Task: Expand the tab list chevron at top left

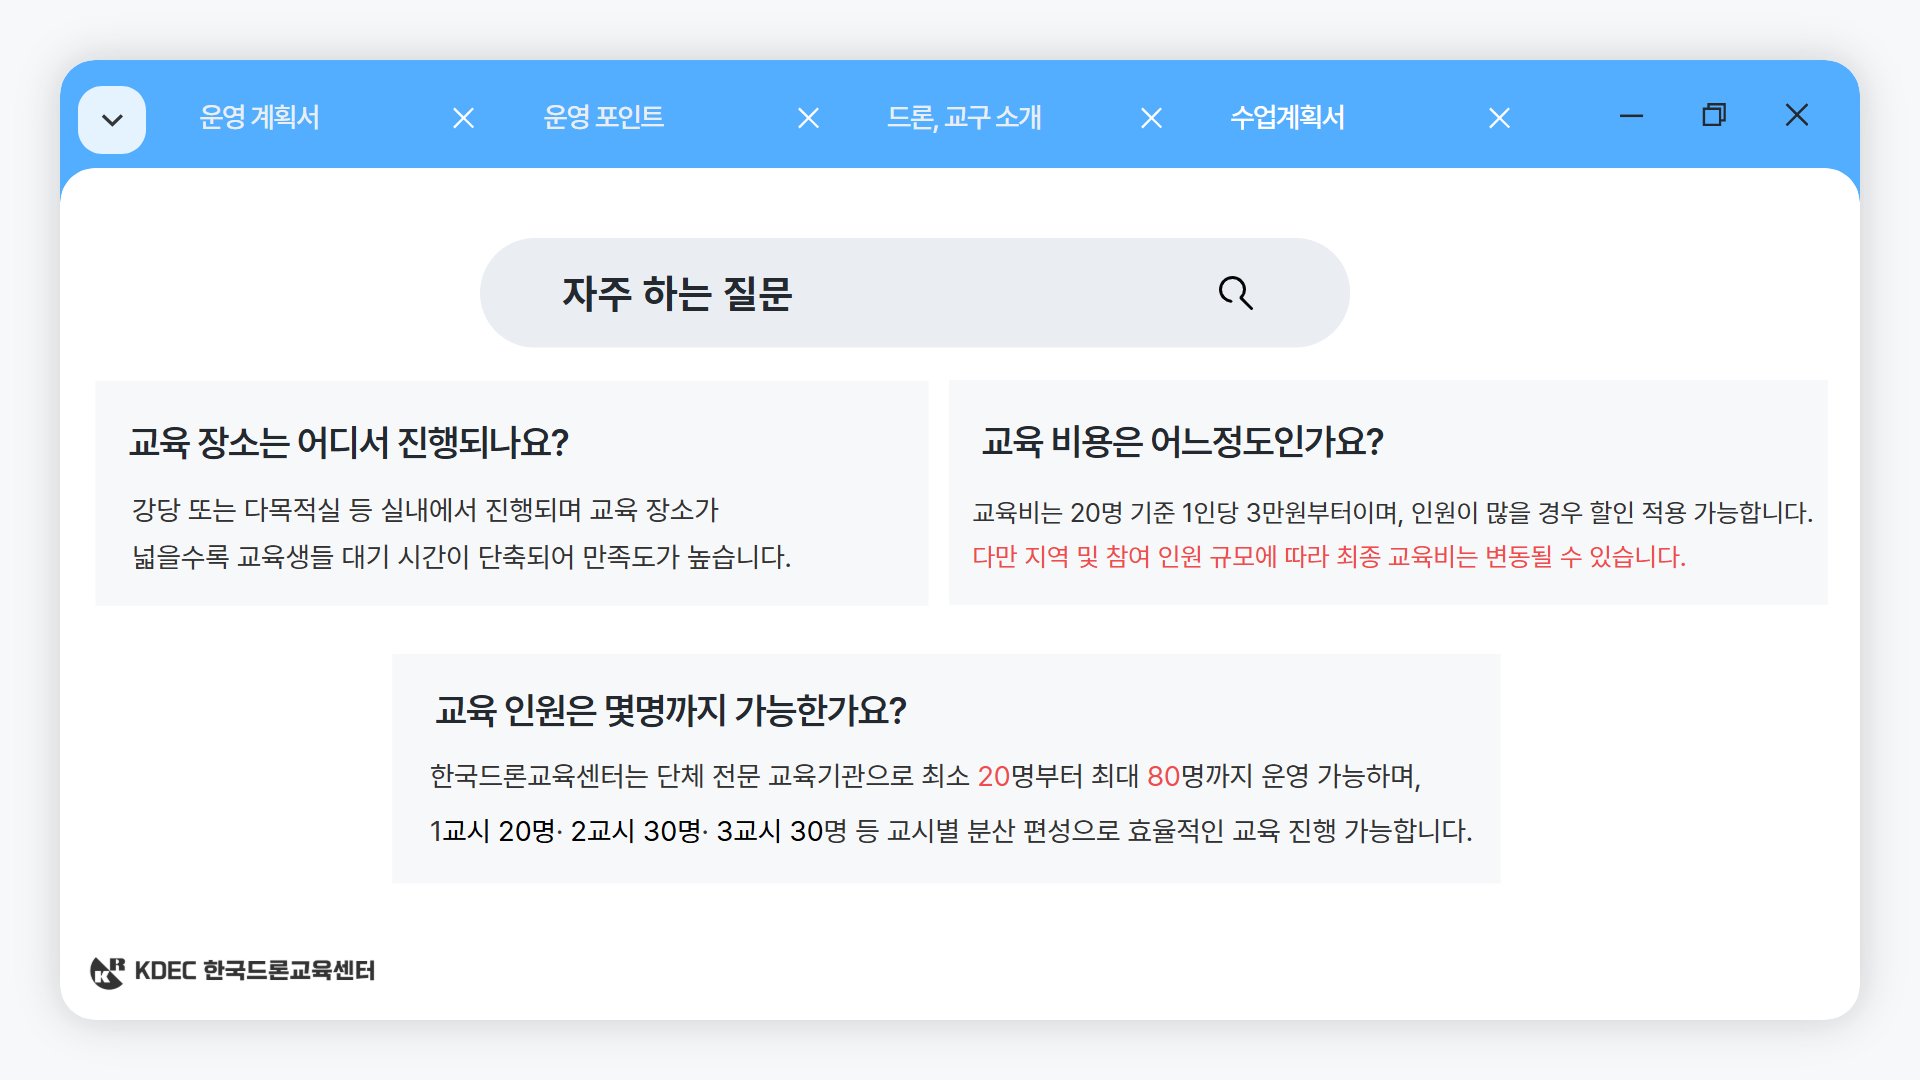Action: [112, 118]
